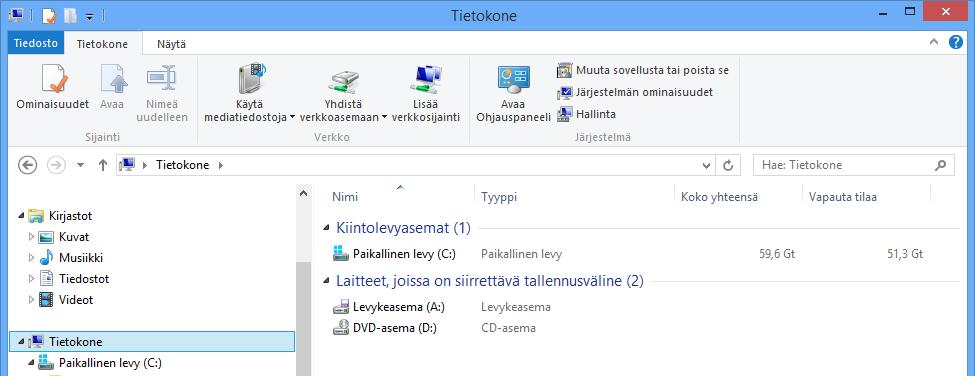Viewport: 975px width, 376px height.
Task: Click Hallinta in ribbon
Action: tap(586, 114)
